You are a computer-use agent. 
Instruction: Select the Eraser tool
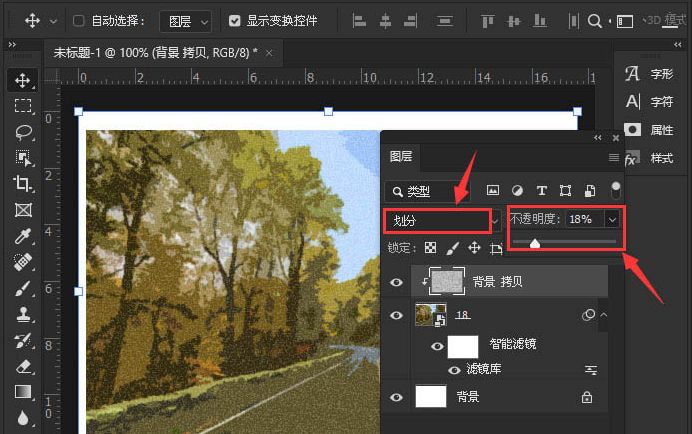[x=22, y=366]
